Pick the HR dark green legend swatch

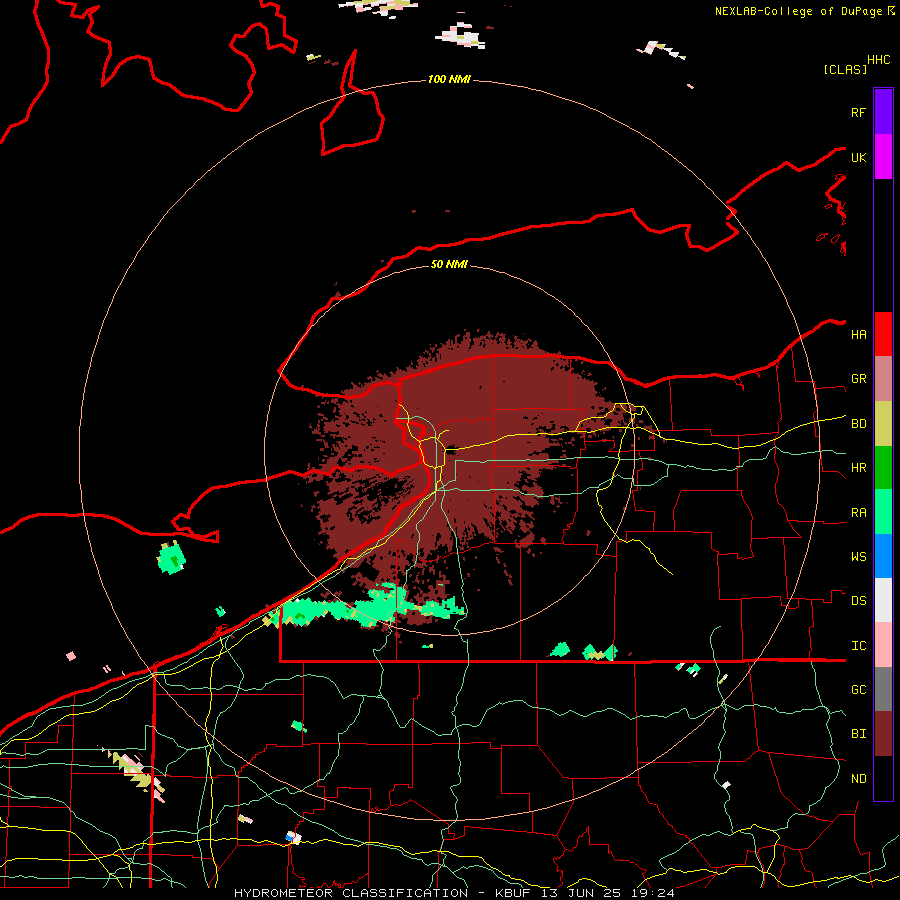[x=883, y=468]
